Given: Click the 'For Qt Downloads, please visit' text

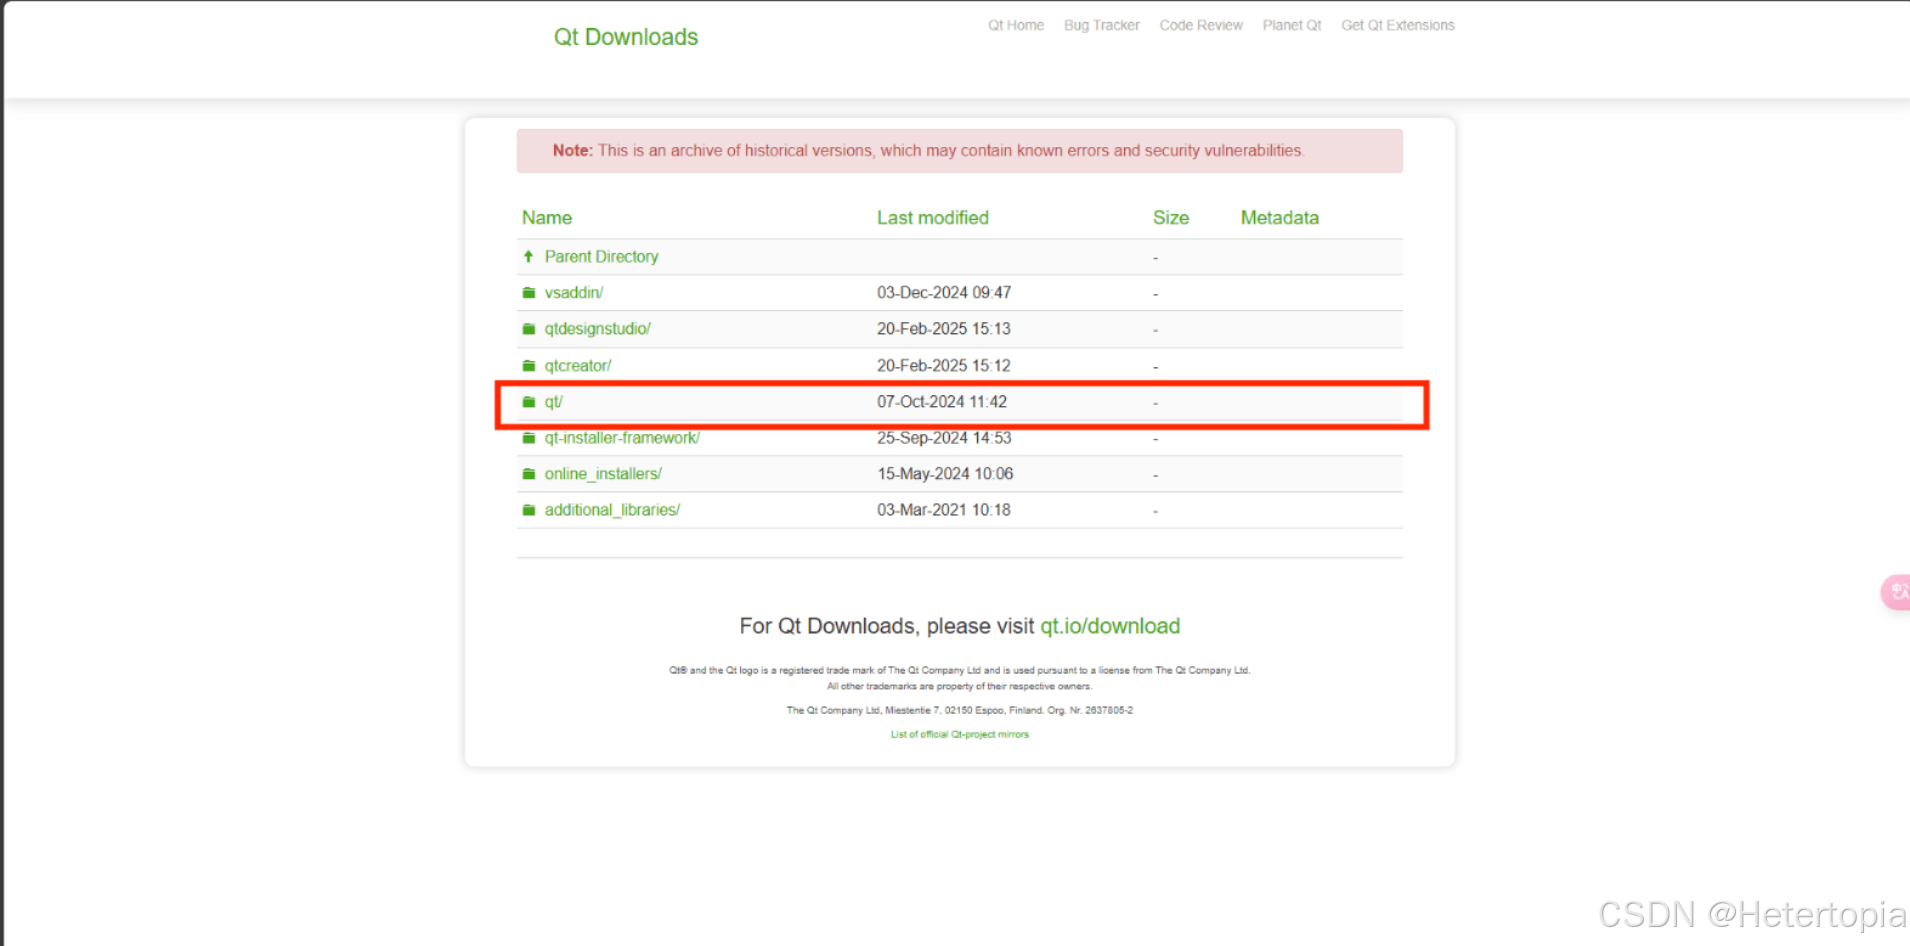Looking at the screenshot, I should tap(887, 626).
